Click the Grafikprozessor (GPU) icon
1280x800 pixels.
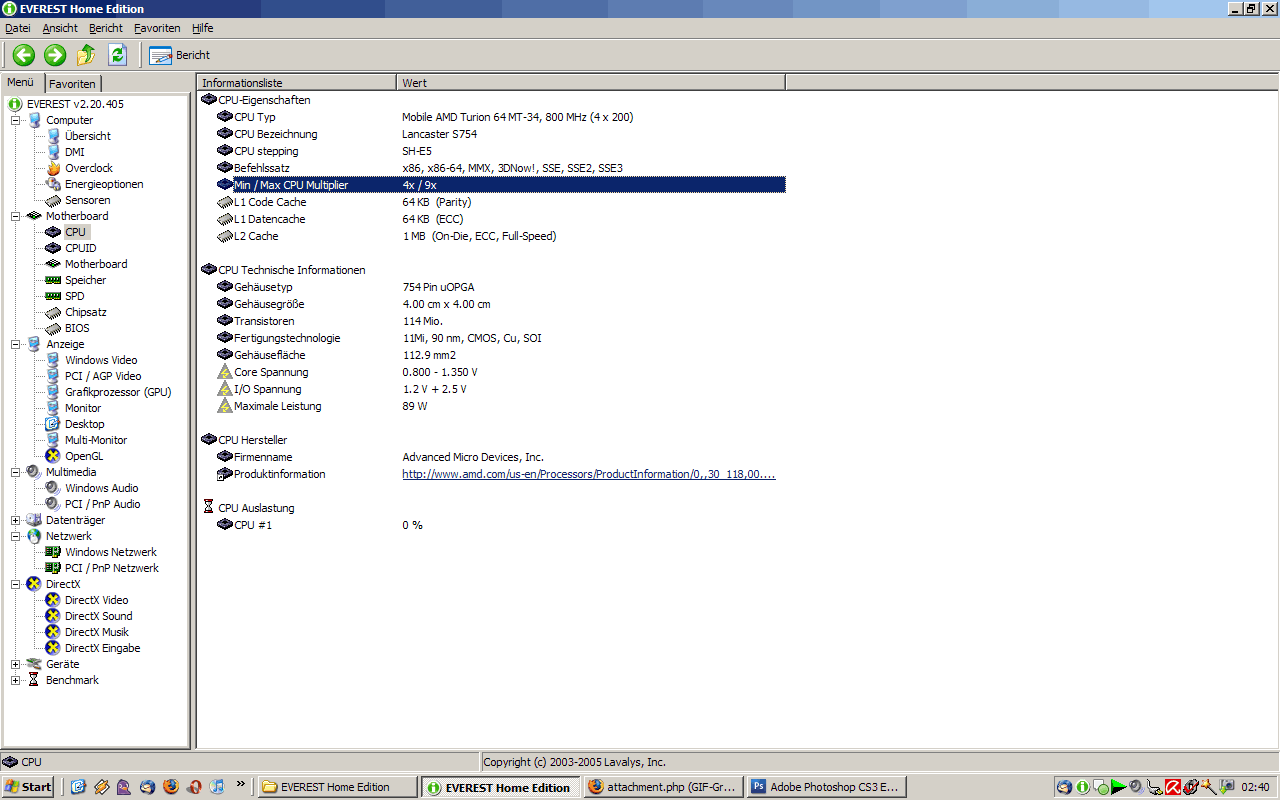(x=53, y=392)
